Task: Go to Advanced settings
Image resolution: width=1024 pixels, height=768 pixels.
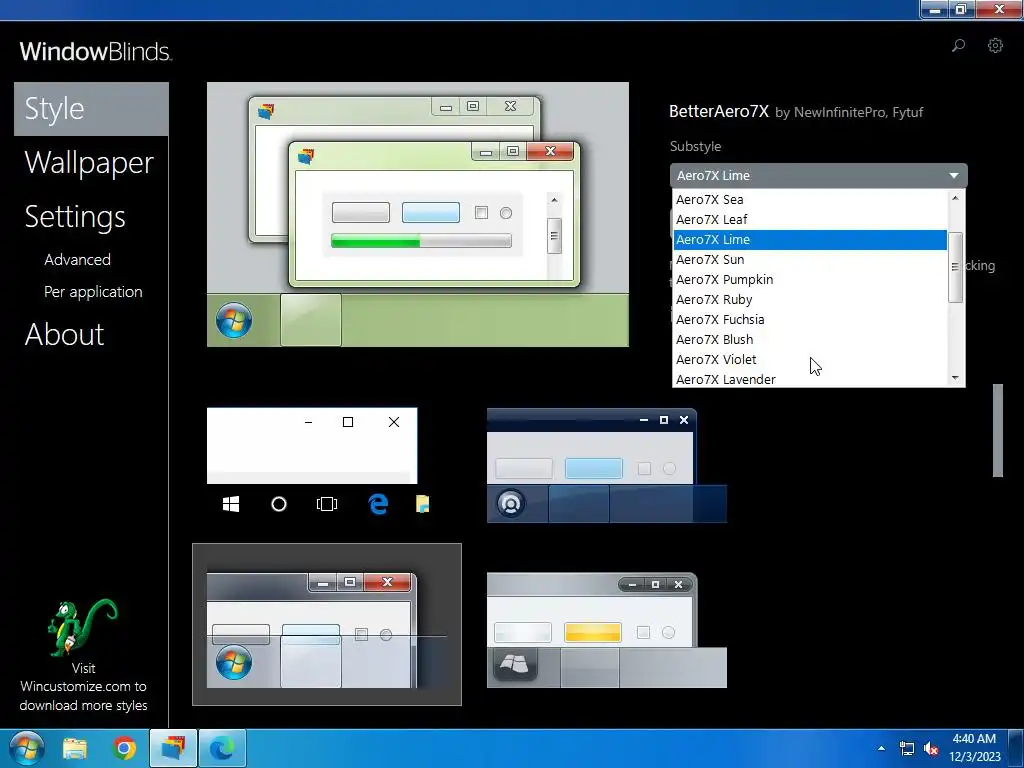Action: (77, 259)
